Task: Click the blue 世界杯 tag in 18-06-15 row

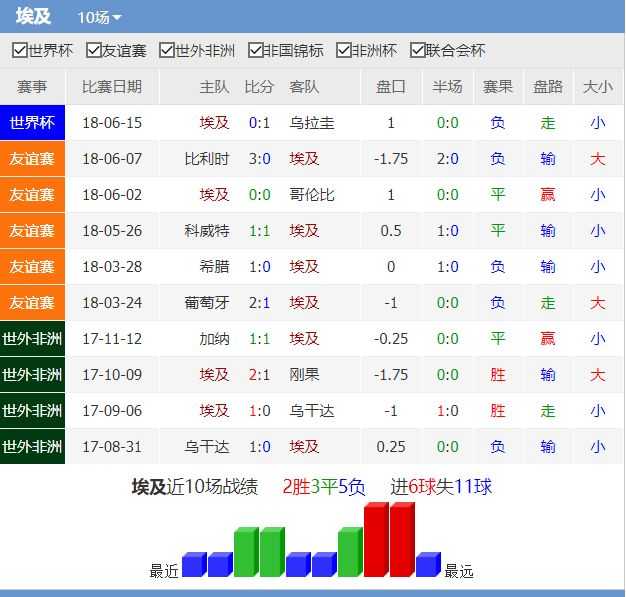Action: click(32, 123)
